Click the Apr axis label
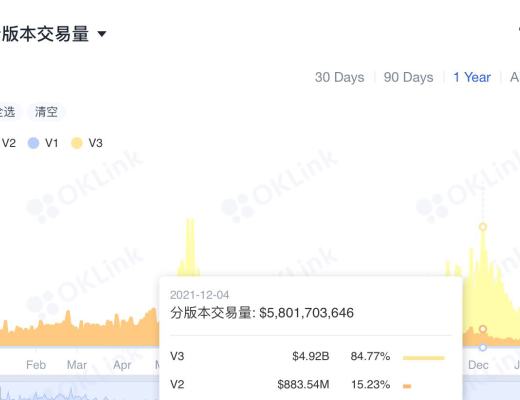 pos(122,365)
